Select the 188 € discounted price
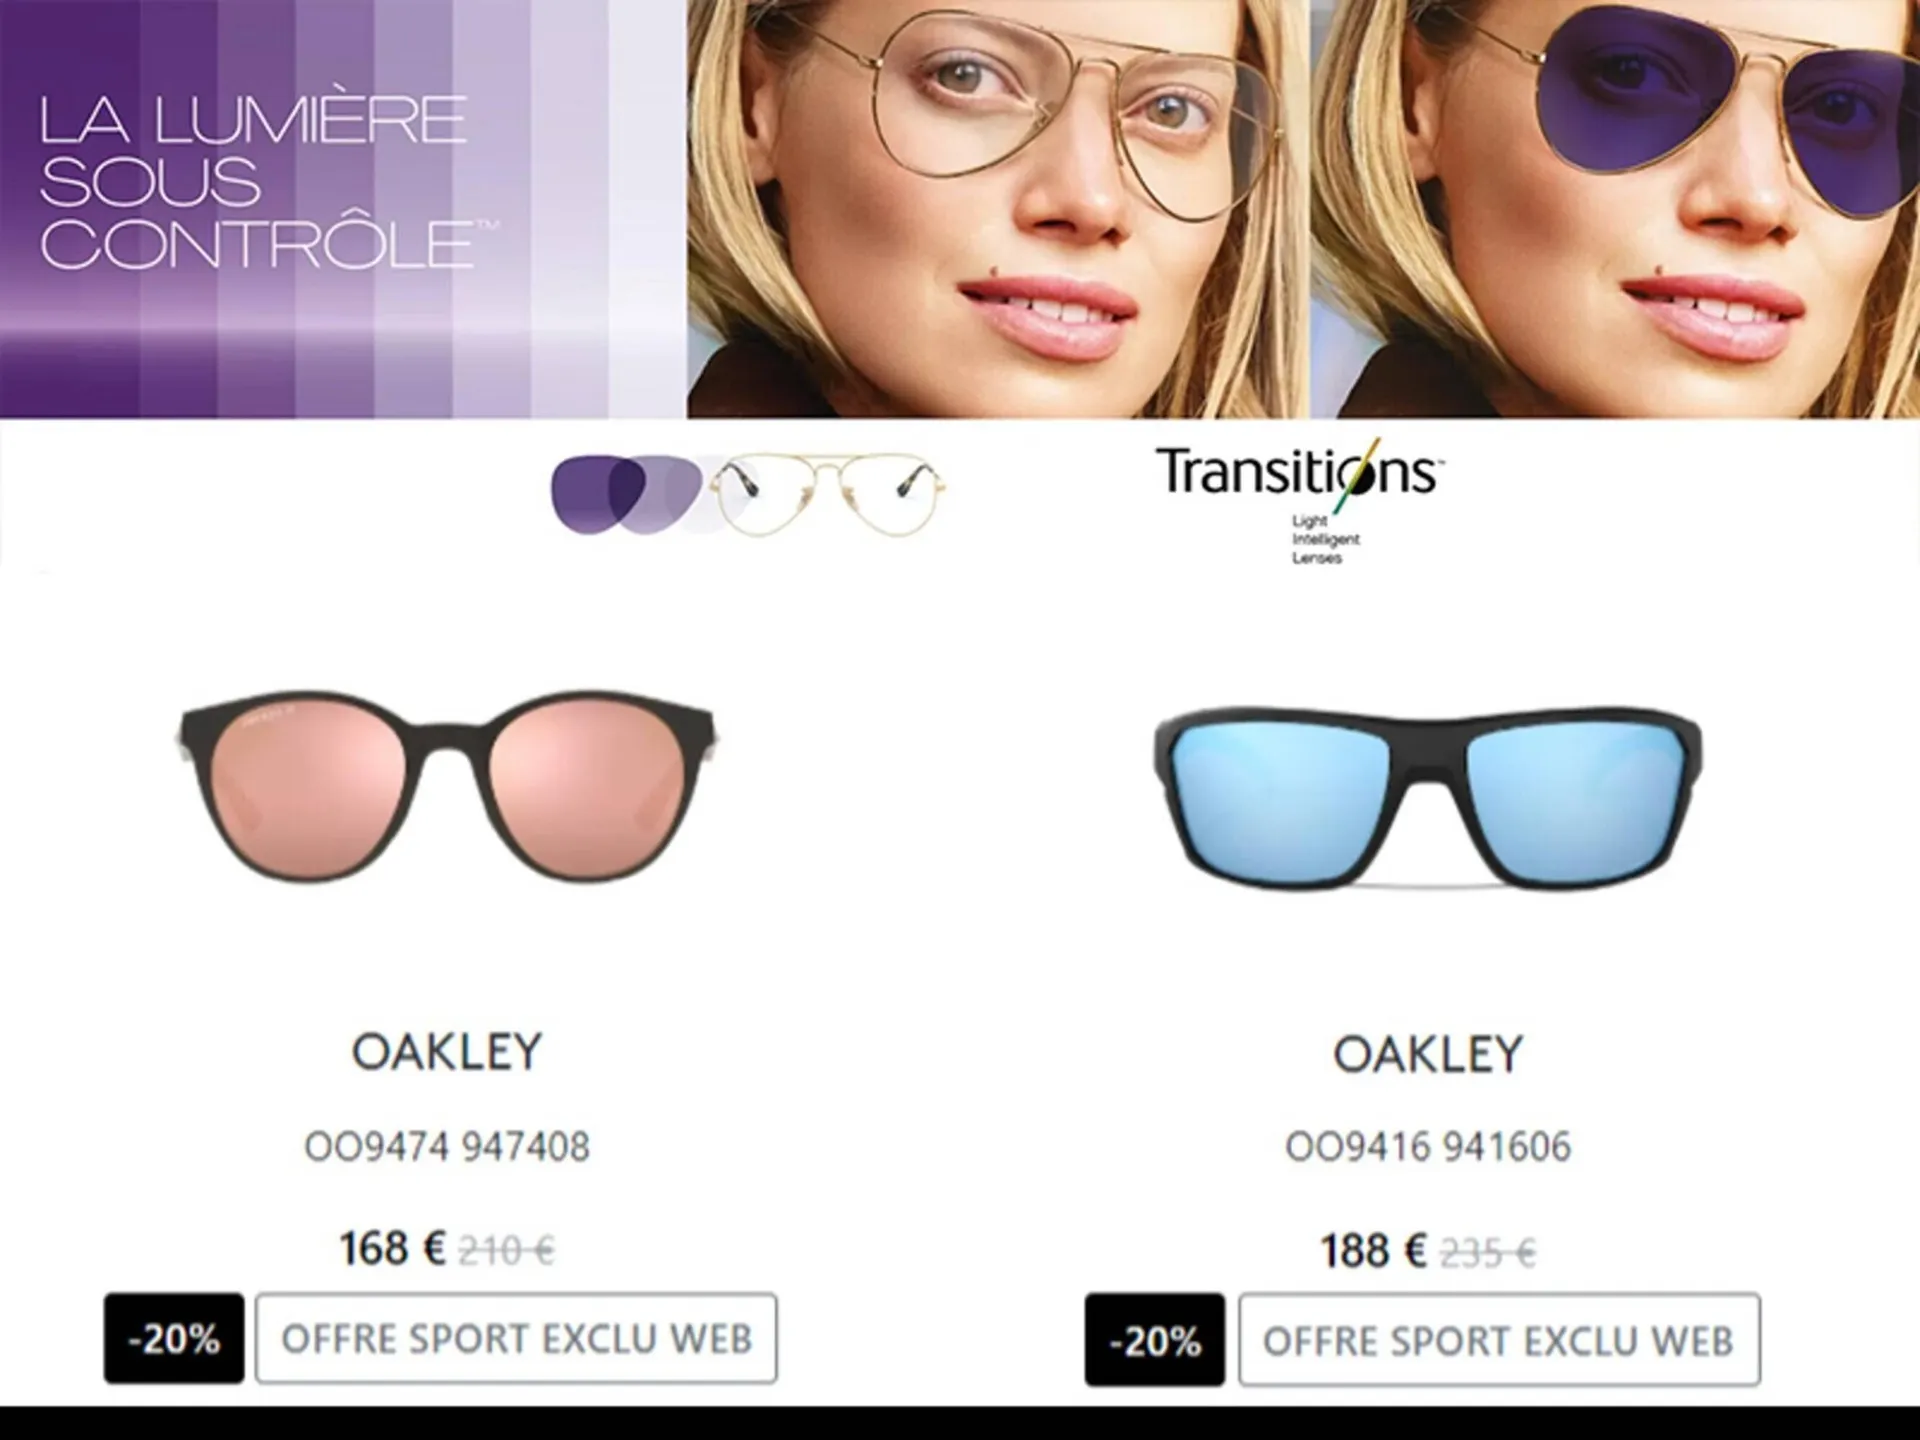 [x=1373, y=1250]
